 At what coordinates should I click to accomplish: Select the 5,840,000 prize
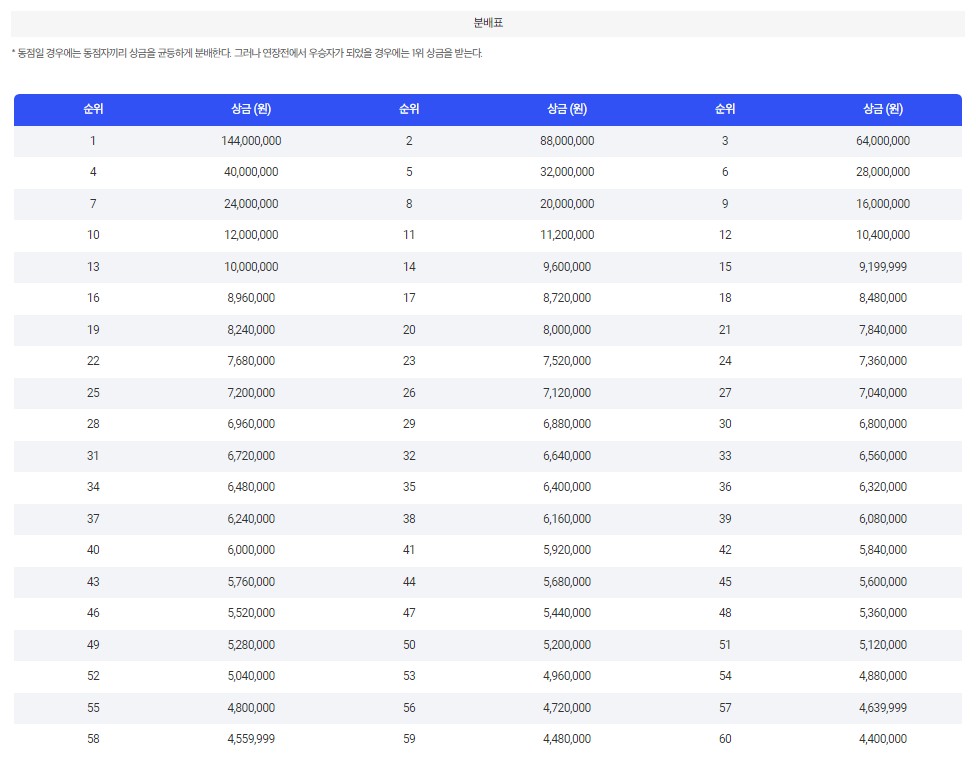click(883, 550)
